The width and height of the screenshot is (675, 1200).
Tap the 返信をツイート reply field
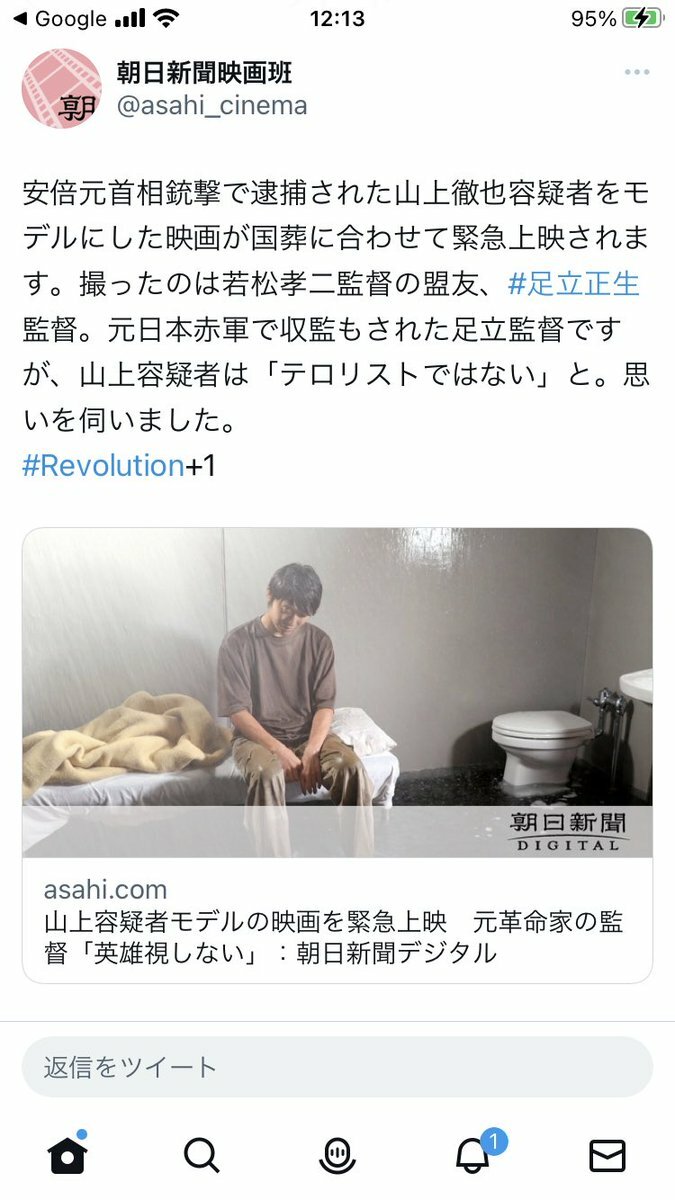coord(337,1067)
